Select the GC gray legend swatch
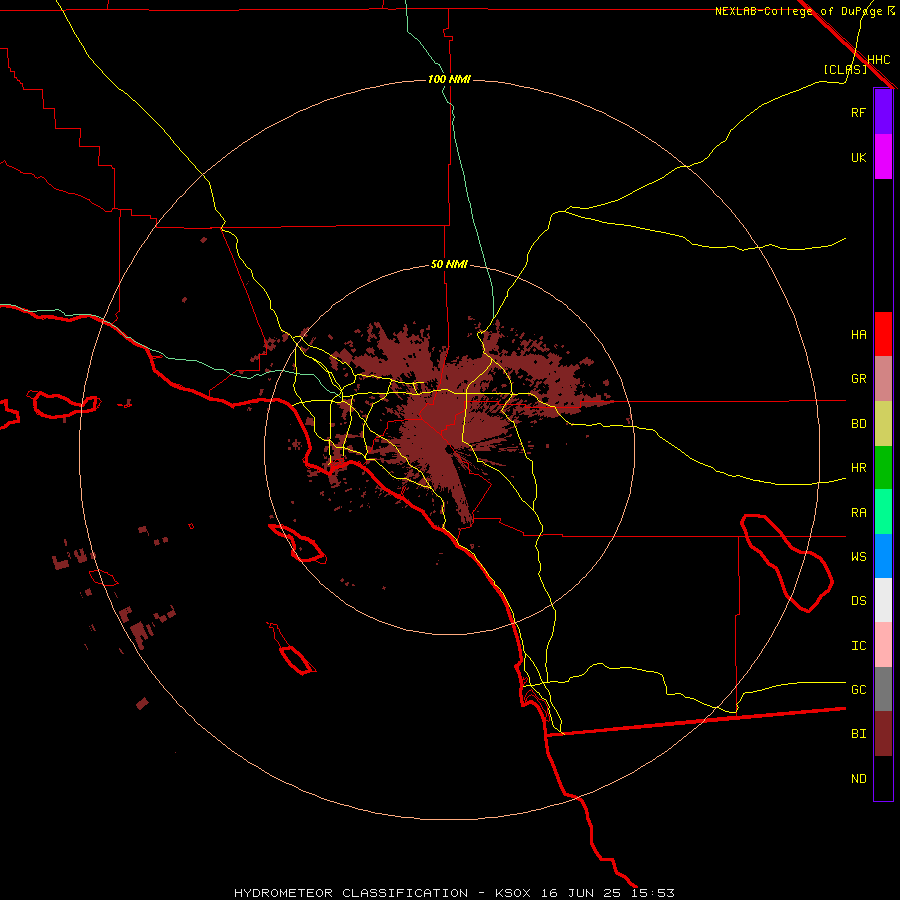Image resolution: width=900 pixels, height=900 pixels. 883,689
